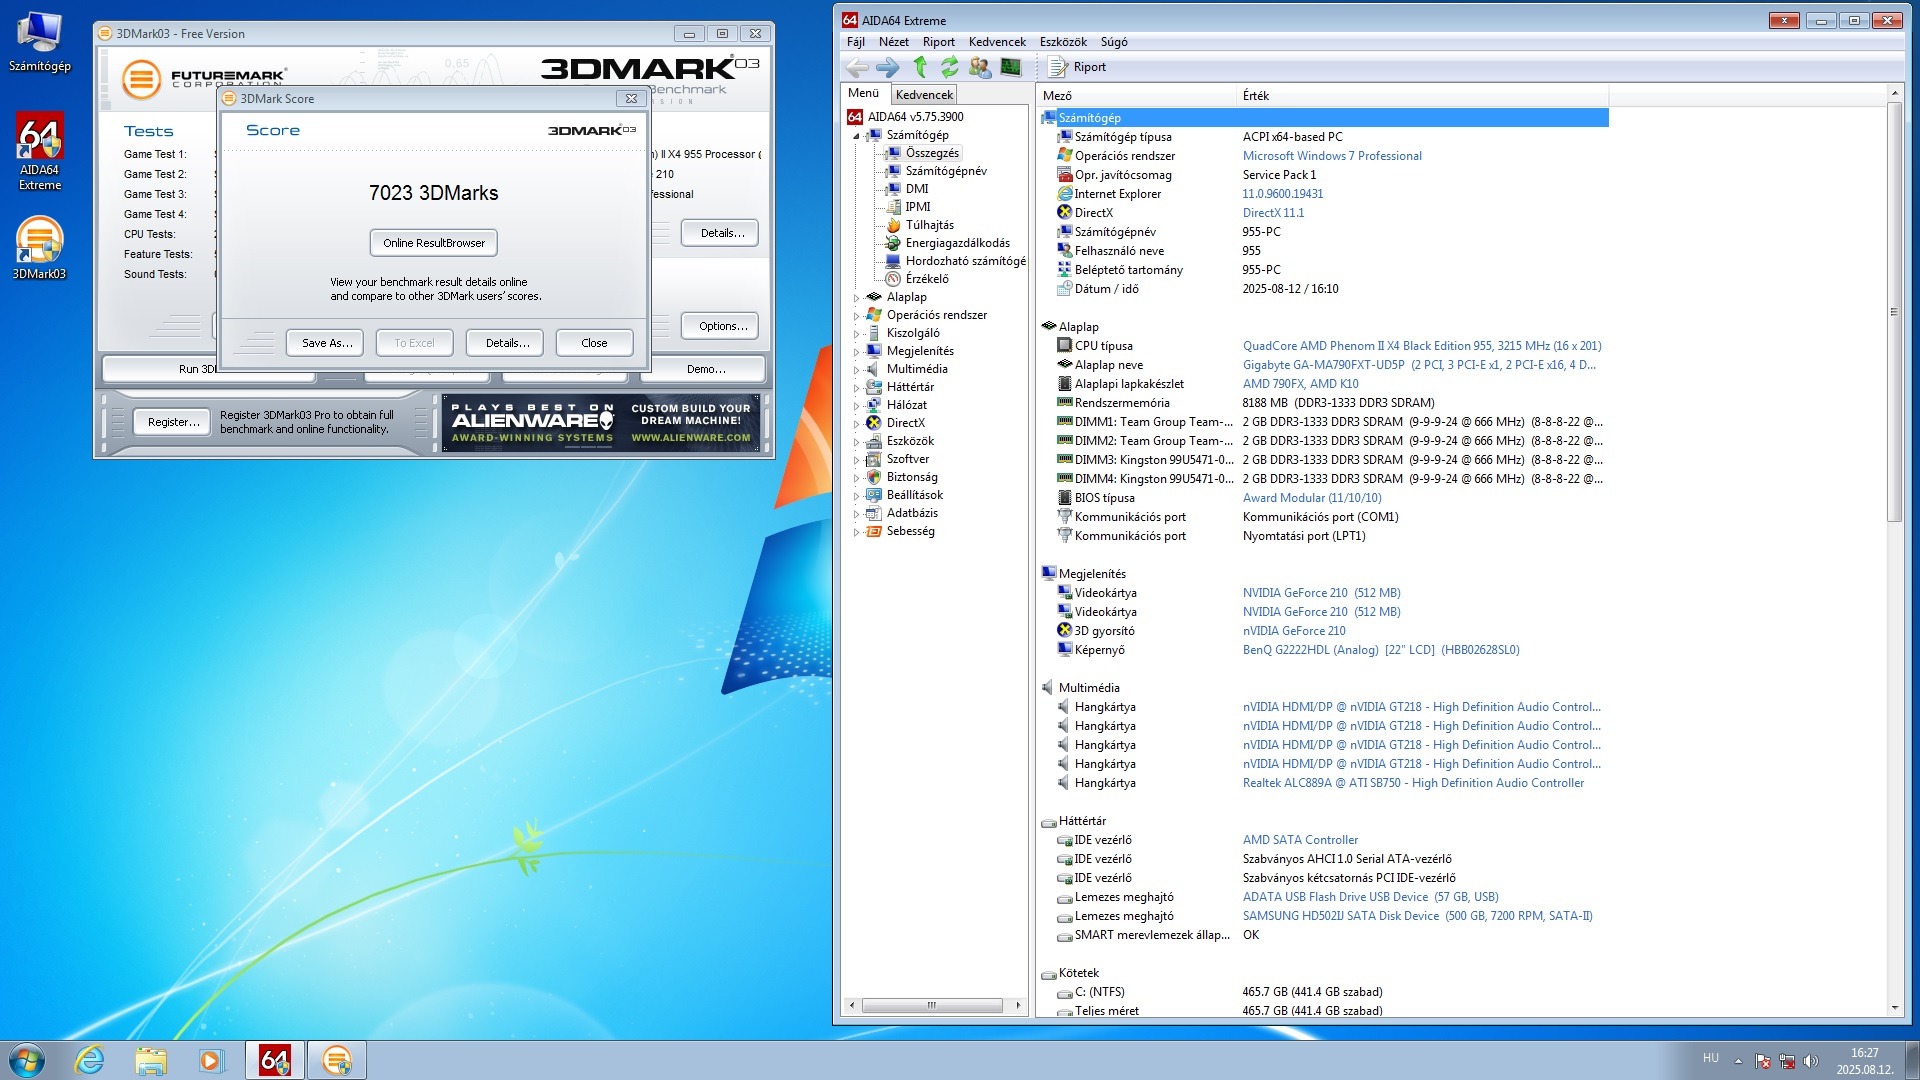Expand the Alaplap tree node

click(x=857, y=298)
